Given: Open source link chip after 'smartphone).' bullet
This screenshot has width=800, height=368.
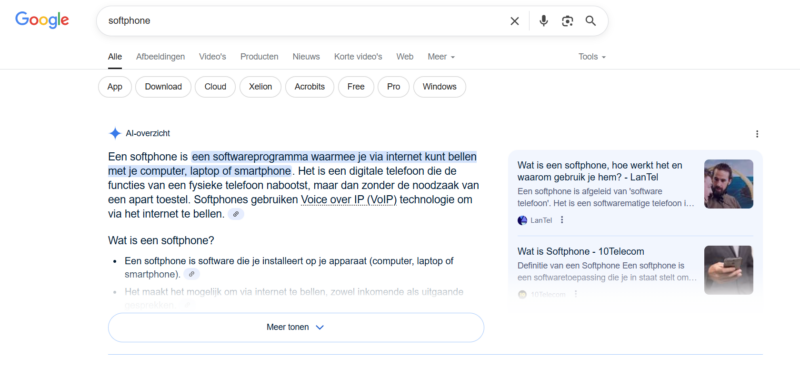Looking at the screenshot, I should (191, 274).
